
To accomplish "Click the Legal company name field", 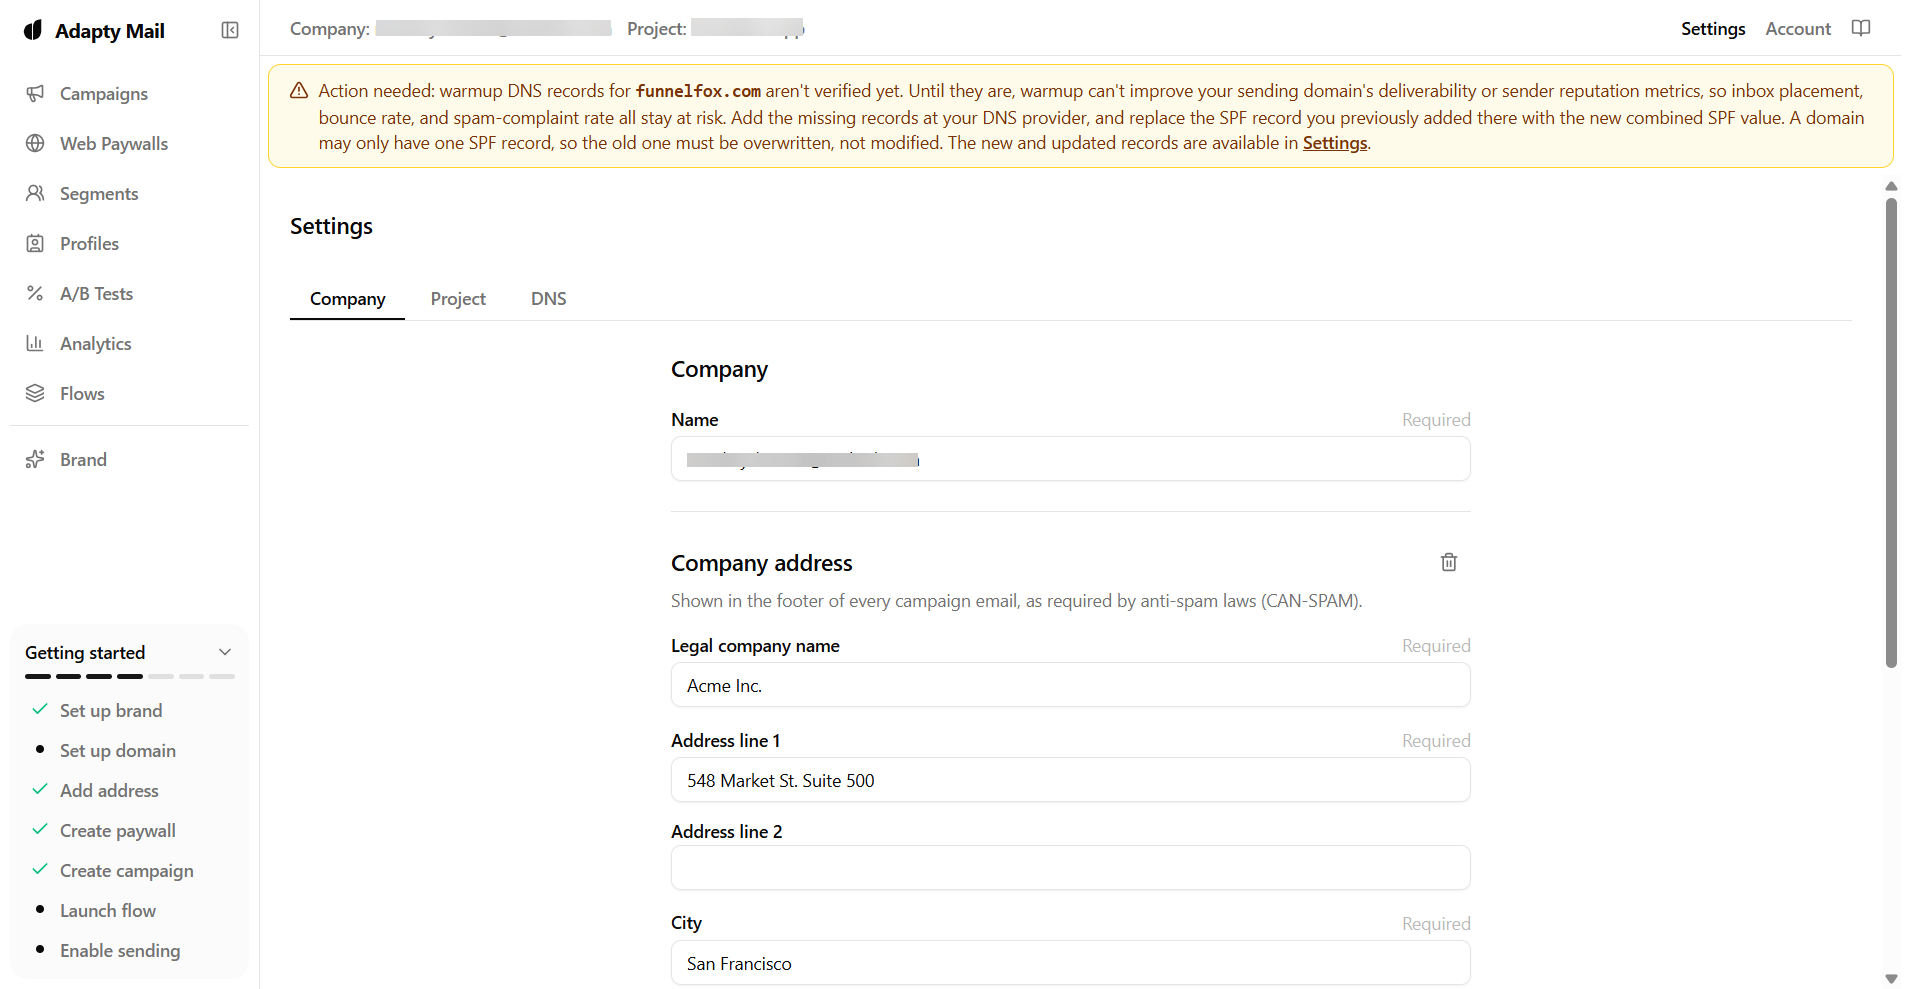I will pyautogui.click(x=1070, y=685).
